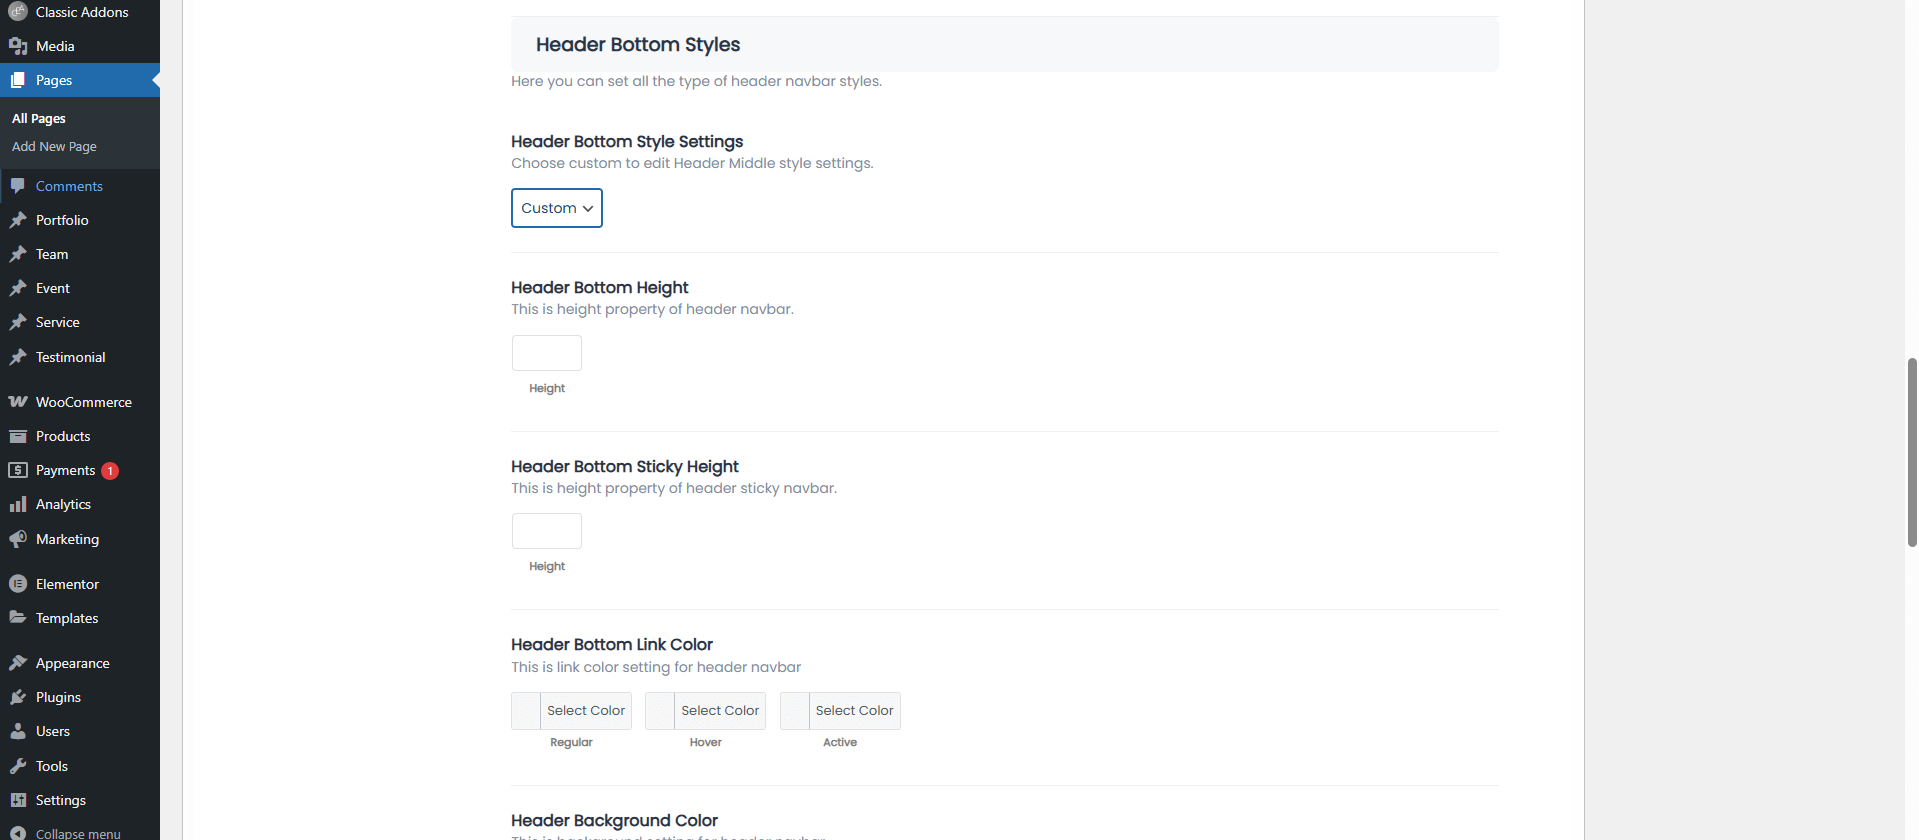Click the Tools wrench icon
Image resolution: width=1919 pixels, height=840 pixels.
pos(18,766)
